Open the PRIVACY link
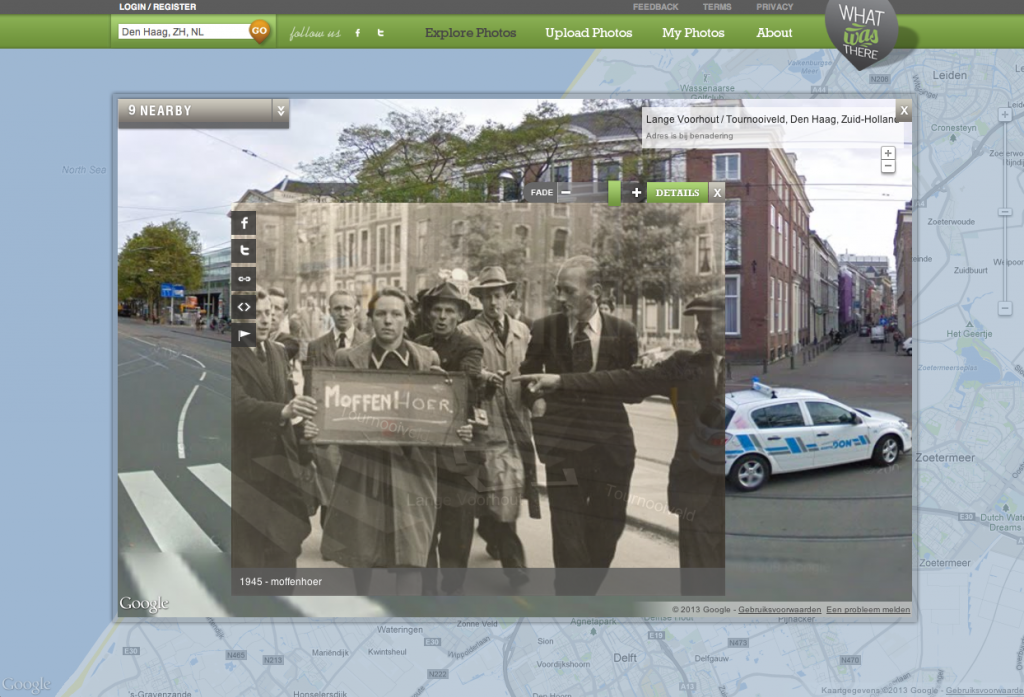The image size is (1024, 697). pyautogui.click(x=775, y=7)
